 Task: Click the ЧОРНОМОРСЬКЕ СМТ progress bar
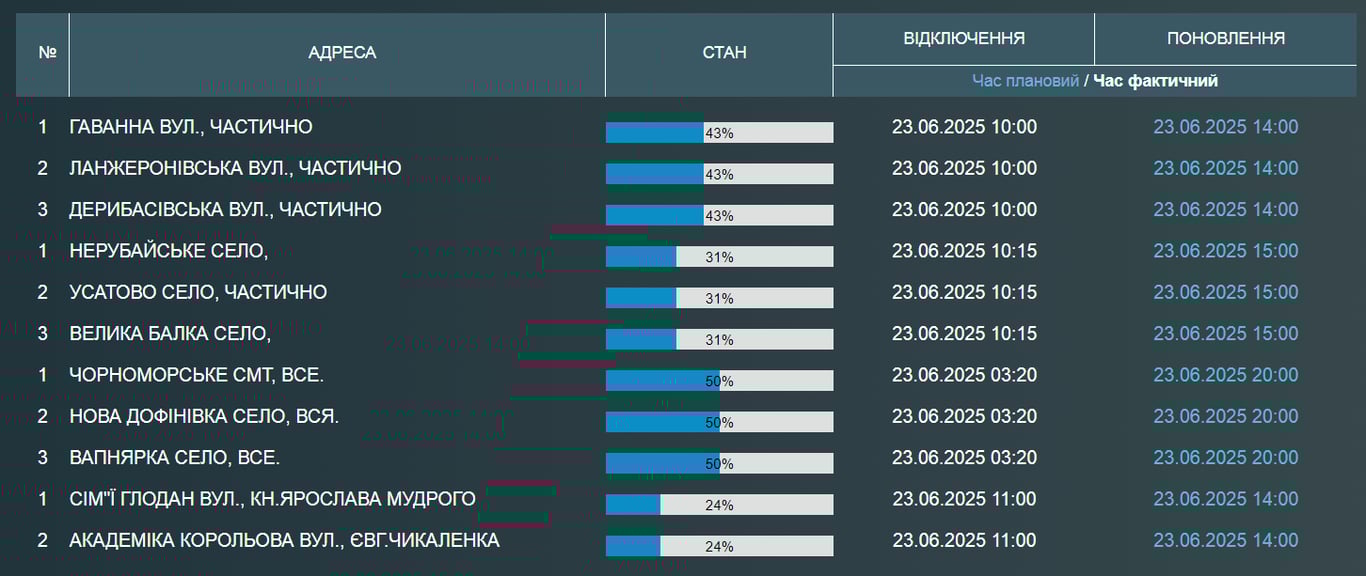tap(719, 381)
